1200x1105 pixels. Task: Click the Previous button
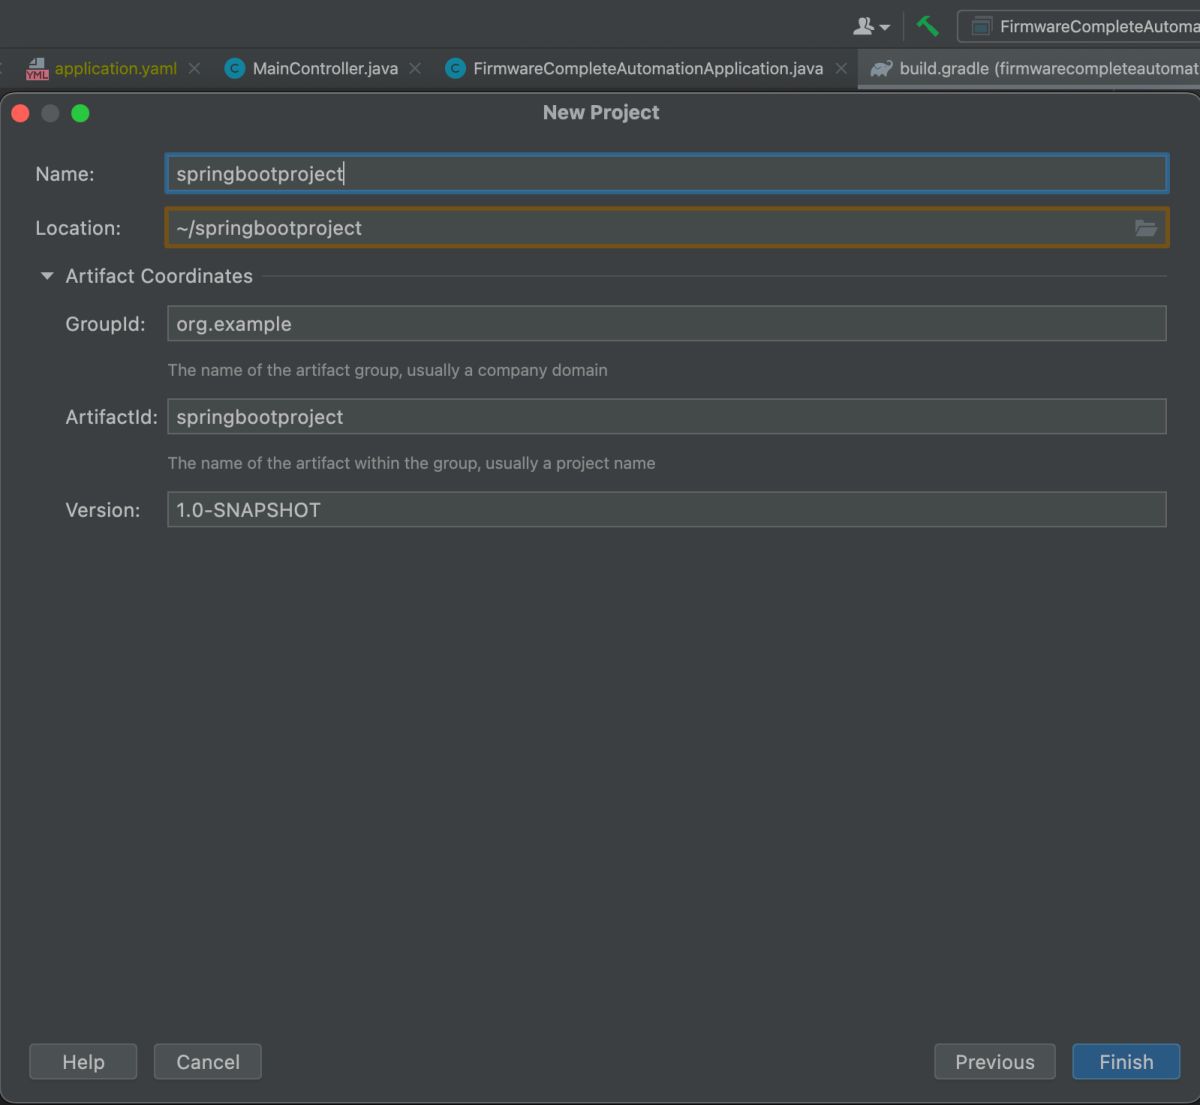click(x=995, y=1062)
